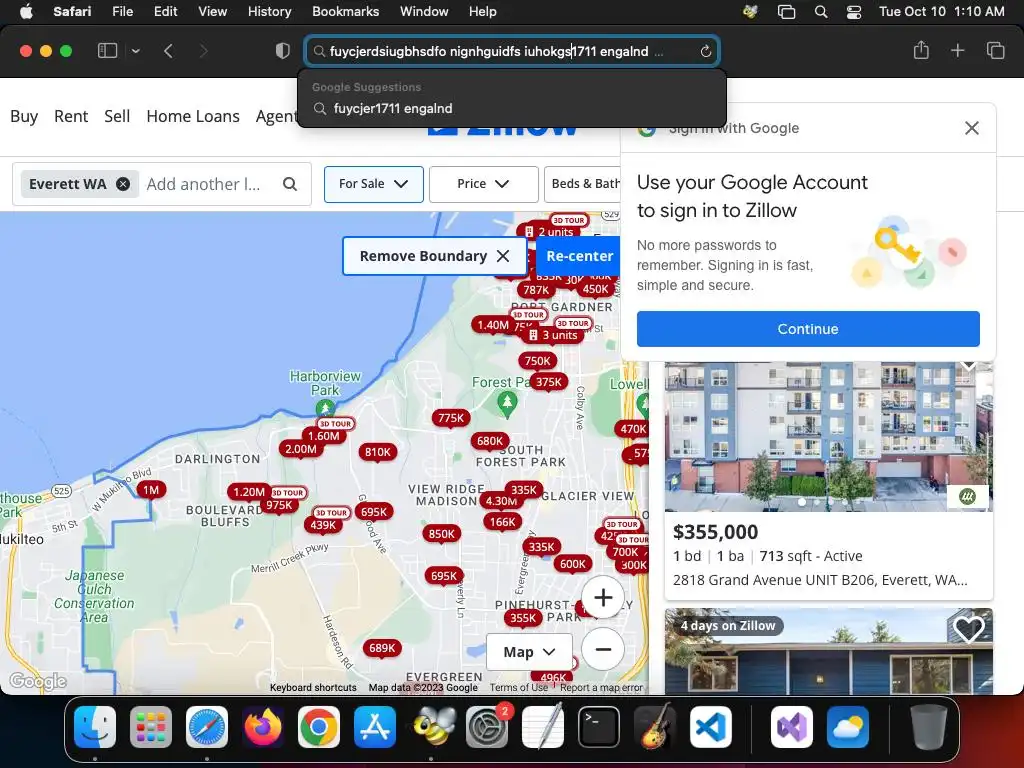This screenshot has width=1024, height=768.
Task: Open the Apple menu
Action: [26, 12]
